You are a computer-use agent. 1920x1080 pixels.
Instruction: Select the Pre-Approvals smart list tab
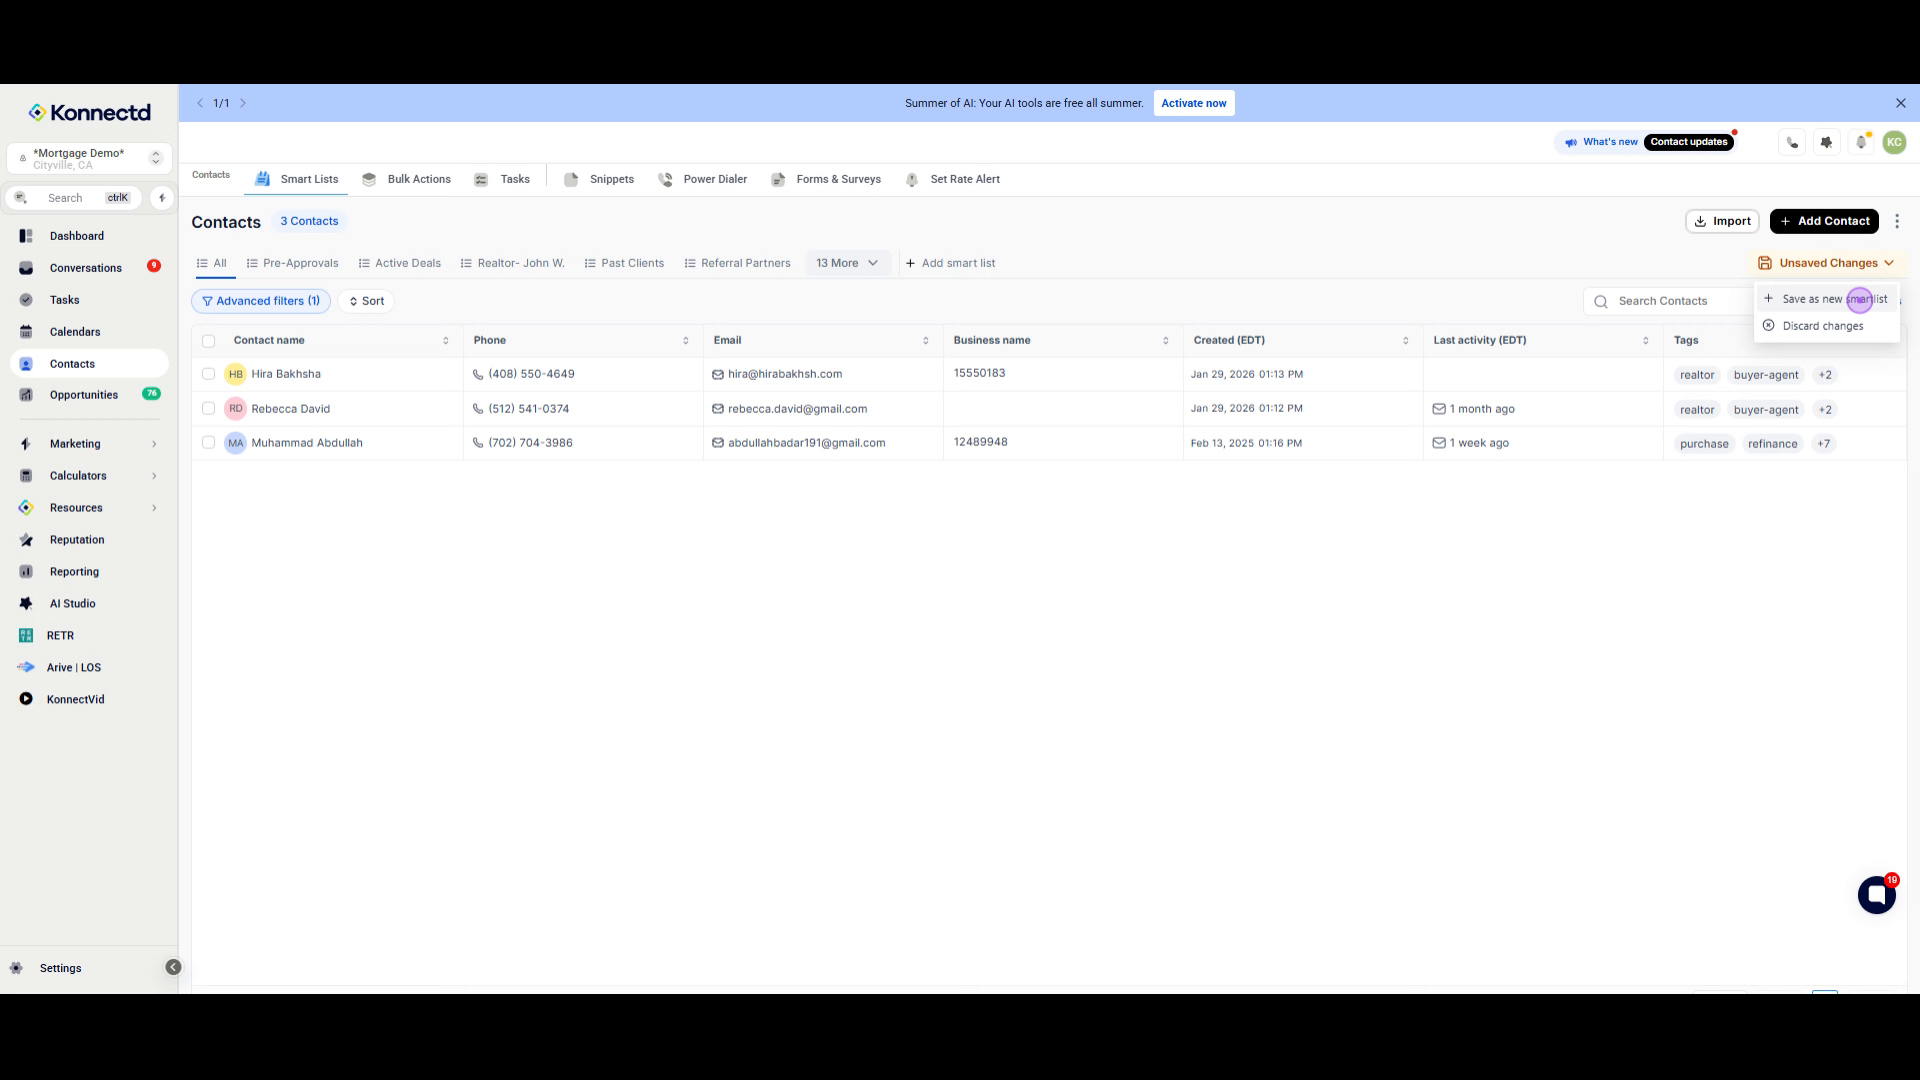292,263
